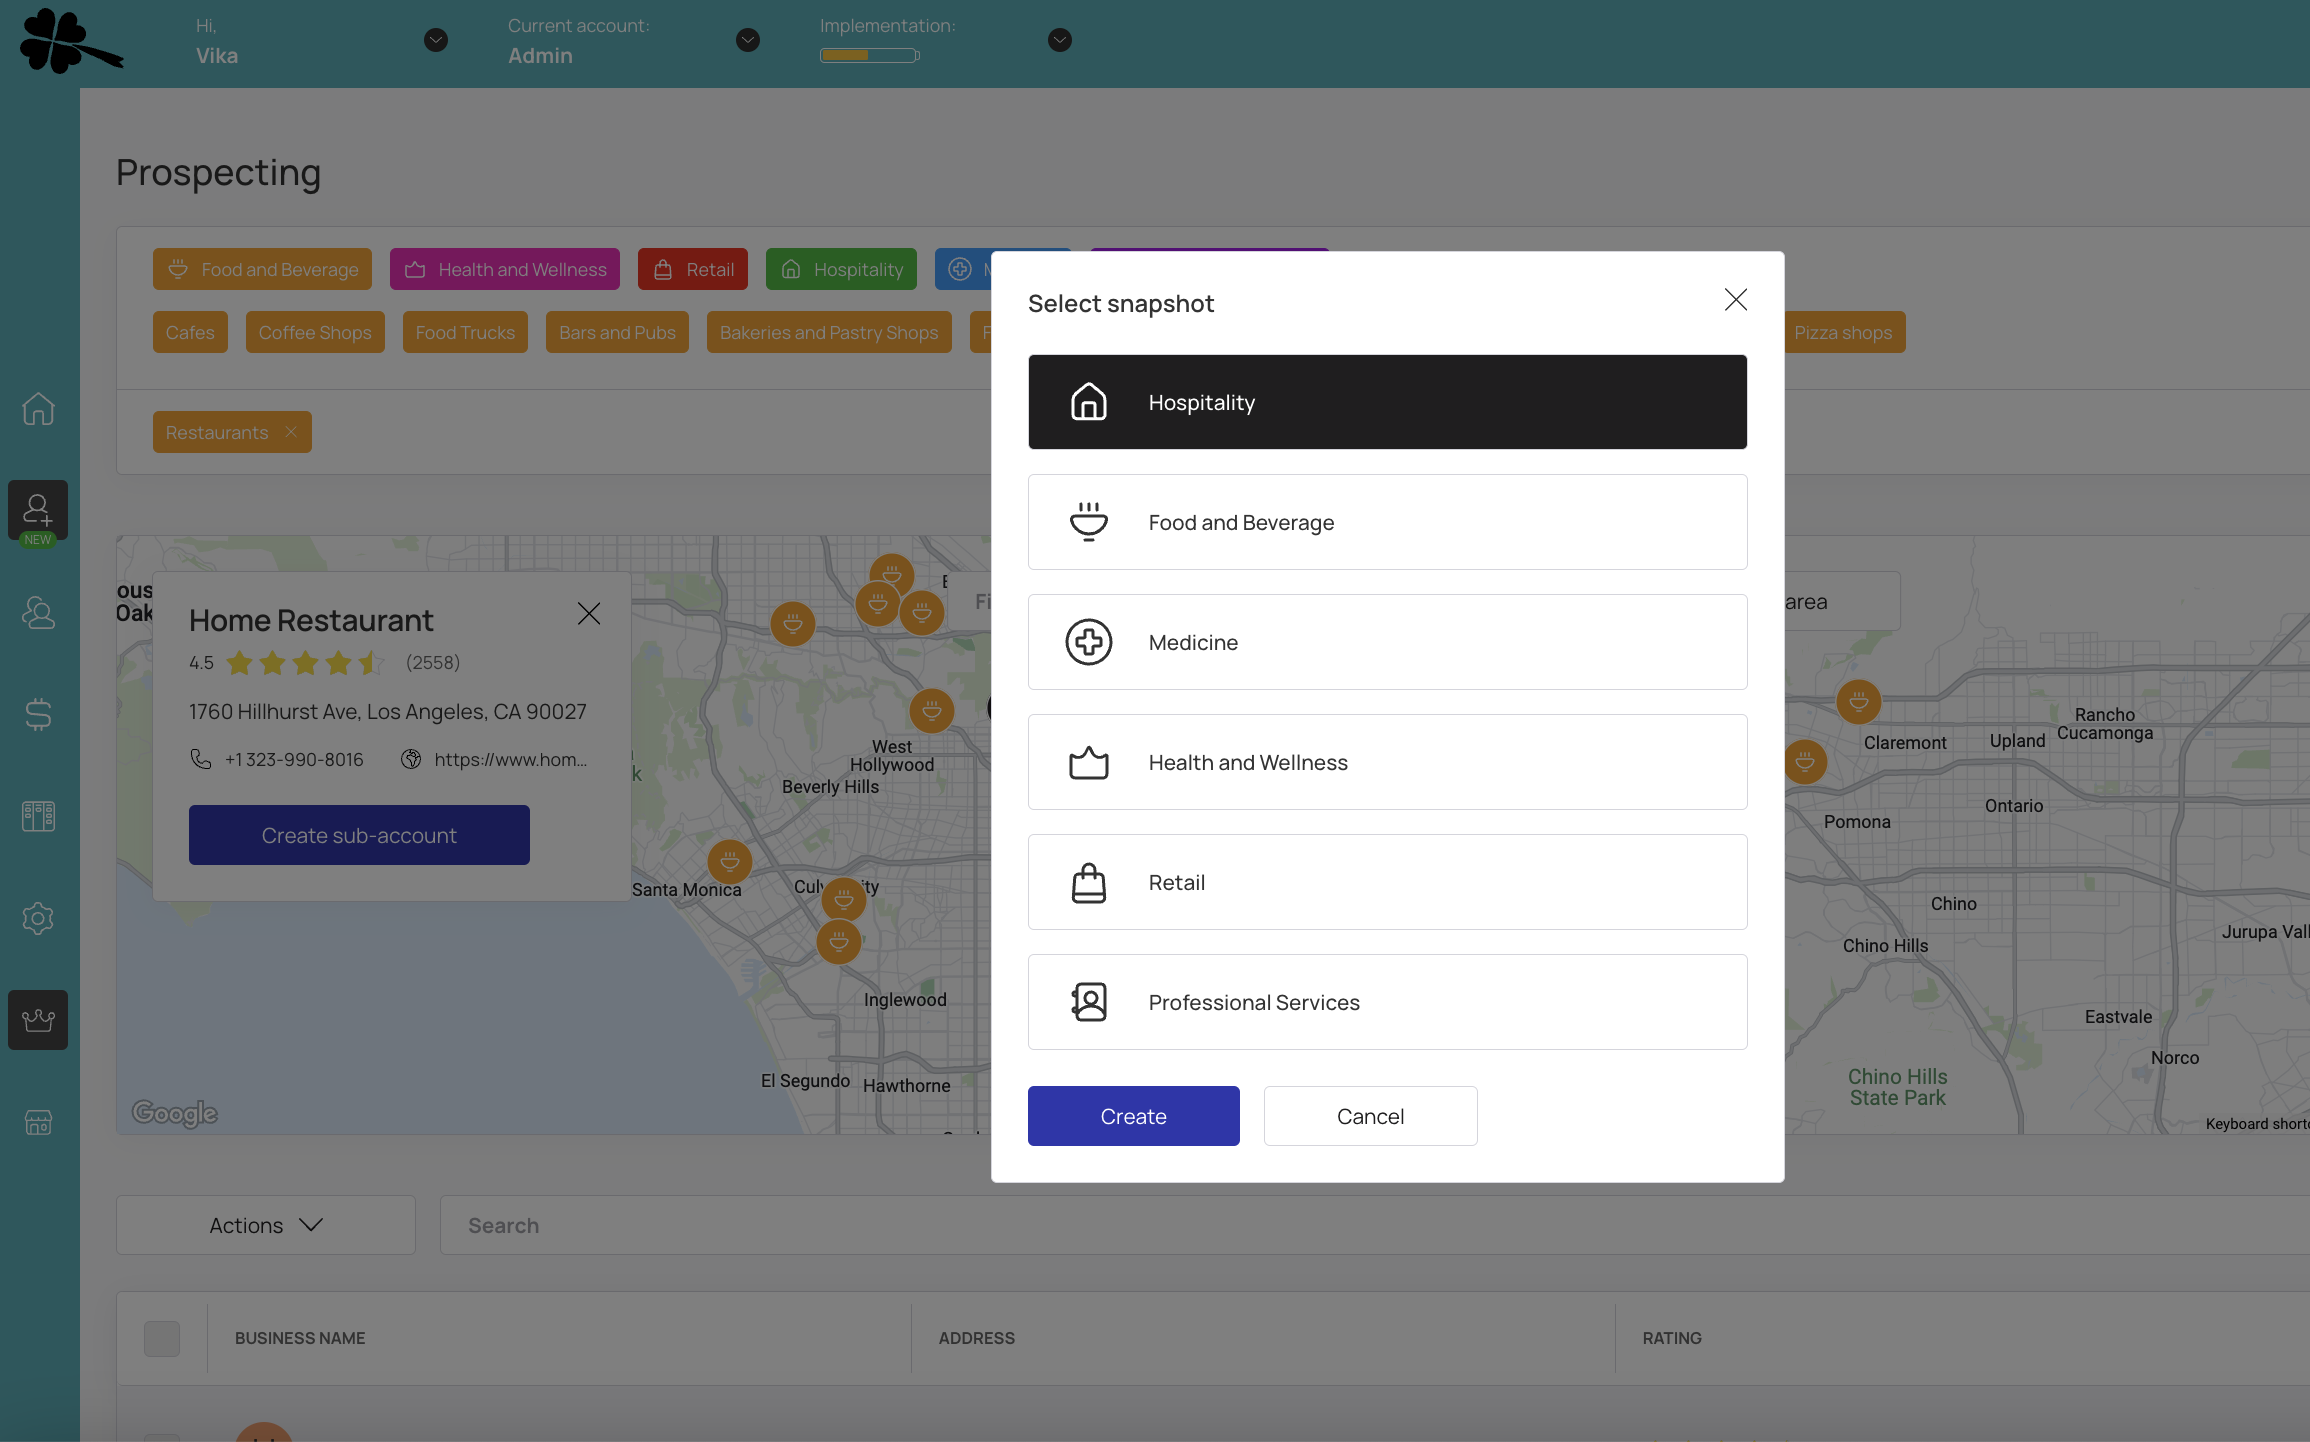The image size is (2310, 1442).
Task: Open the crown icon in sidebar
Action: 38,1020
